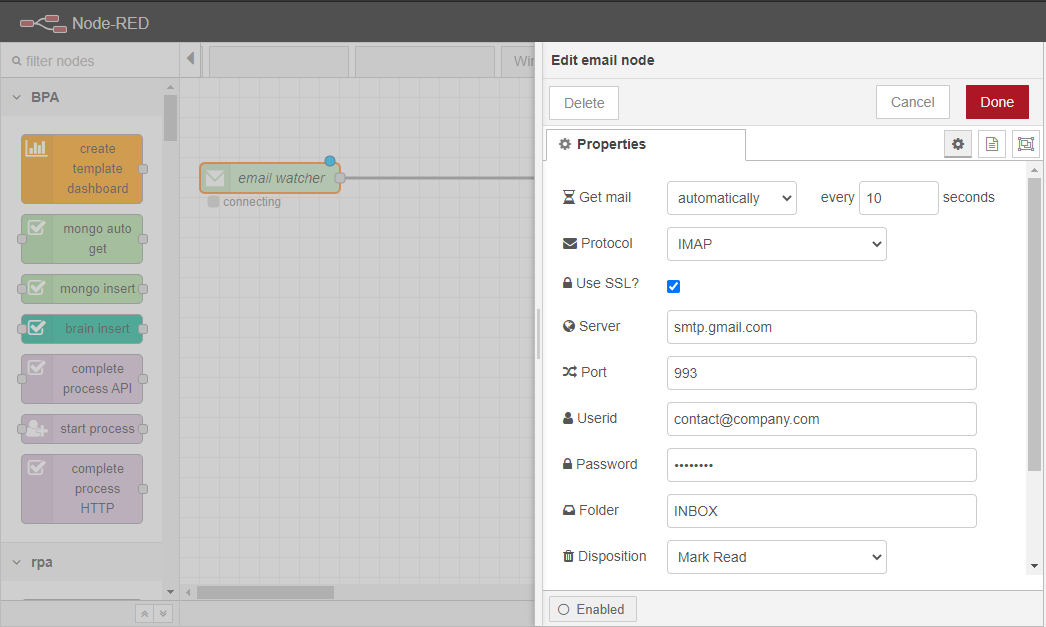This screenshot has height=627, width=1046.
Task: Click mongo auto get node icon
Action: [37, 228]
